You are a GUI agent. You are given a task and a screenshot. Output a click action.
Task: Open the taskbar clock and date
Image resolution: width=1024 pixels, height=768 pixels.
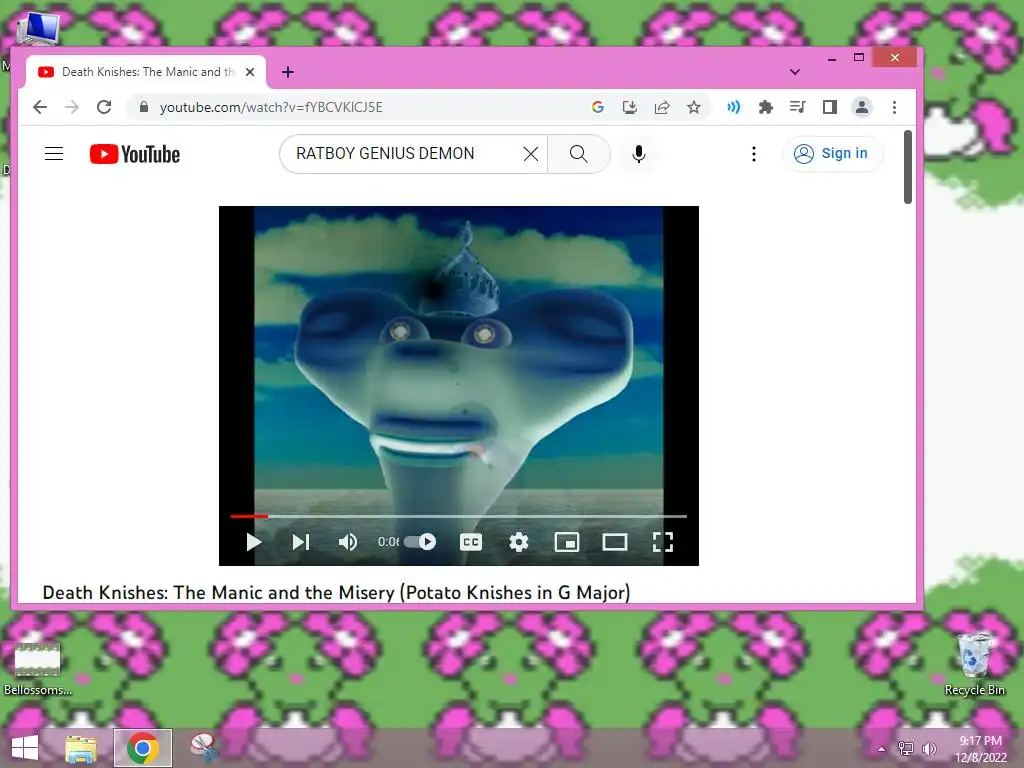tap(980, 749)
